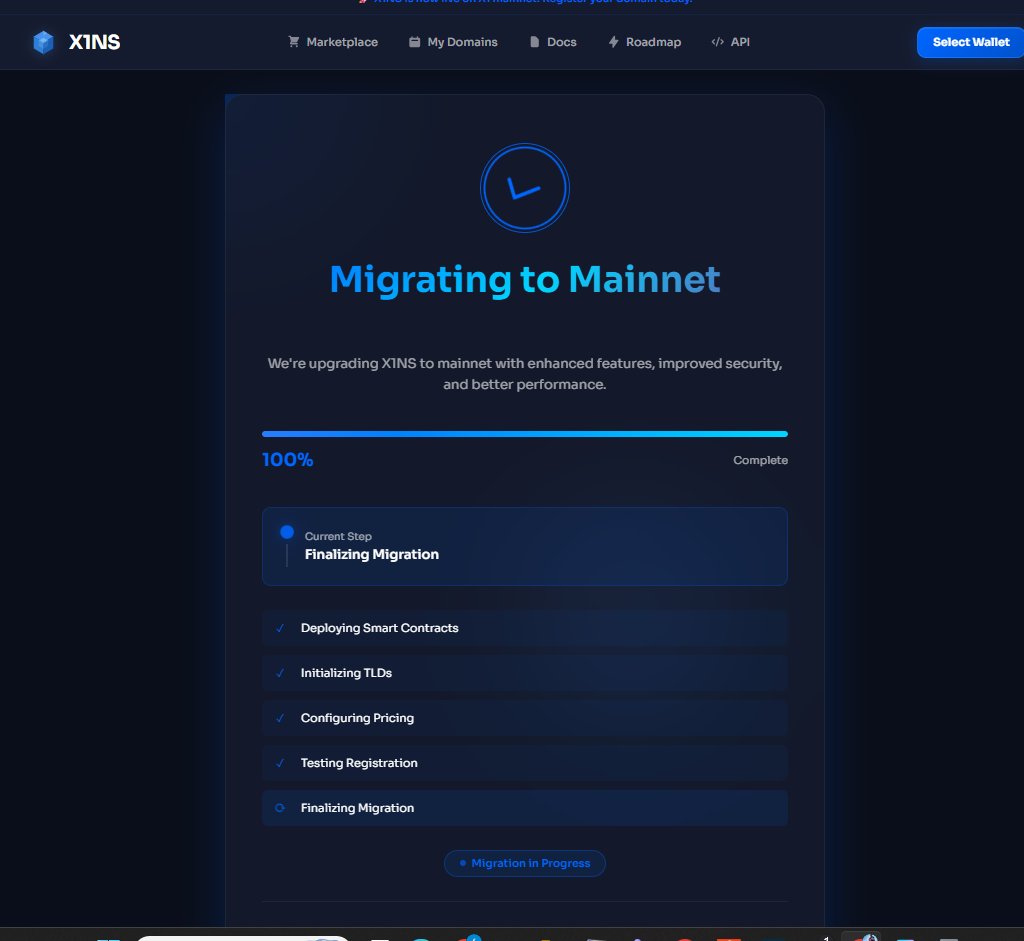Click checkmark beside Initializing TLDs
Image resolution: width=1024 pixels, height=941 pixels.
pyautogui.click(x=280, y=673)
